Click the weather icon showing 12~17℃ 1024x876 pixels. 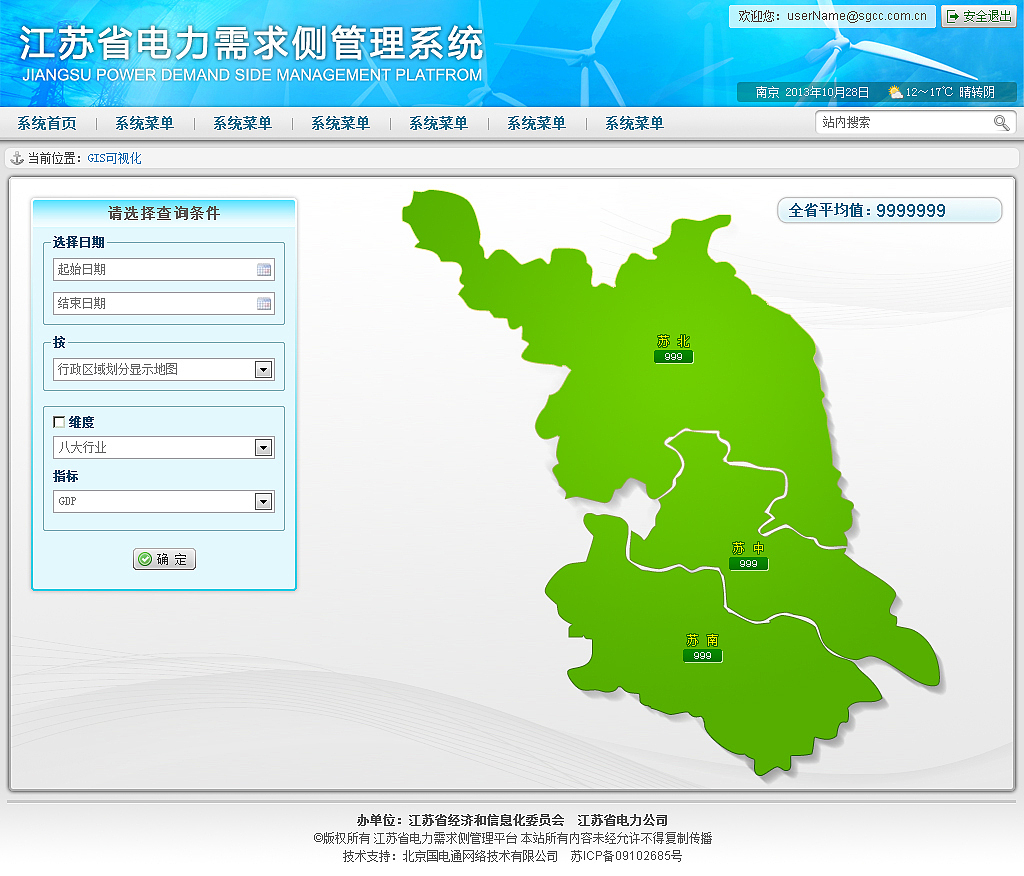tap(894, 92)
